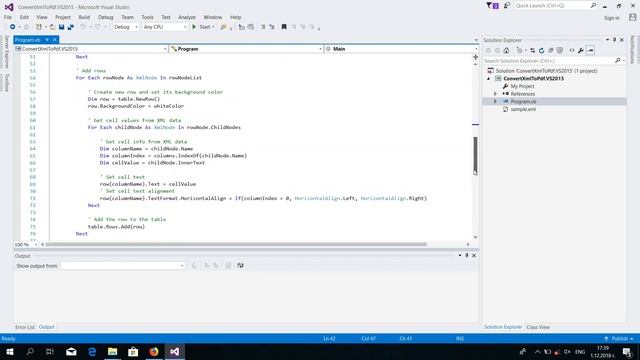Pin the Program.vb editor tab
Screen dimensions: 640x360
click(x=47, y=40)
